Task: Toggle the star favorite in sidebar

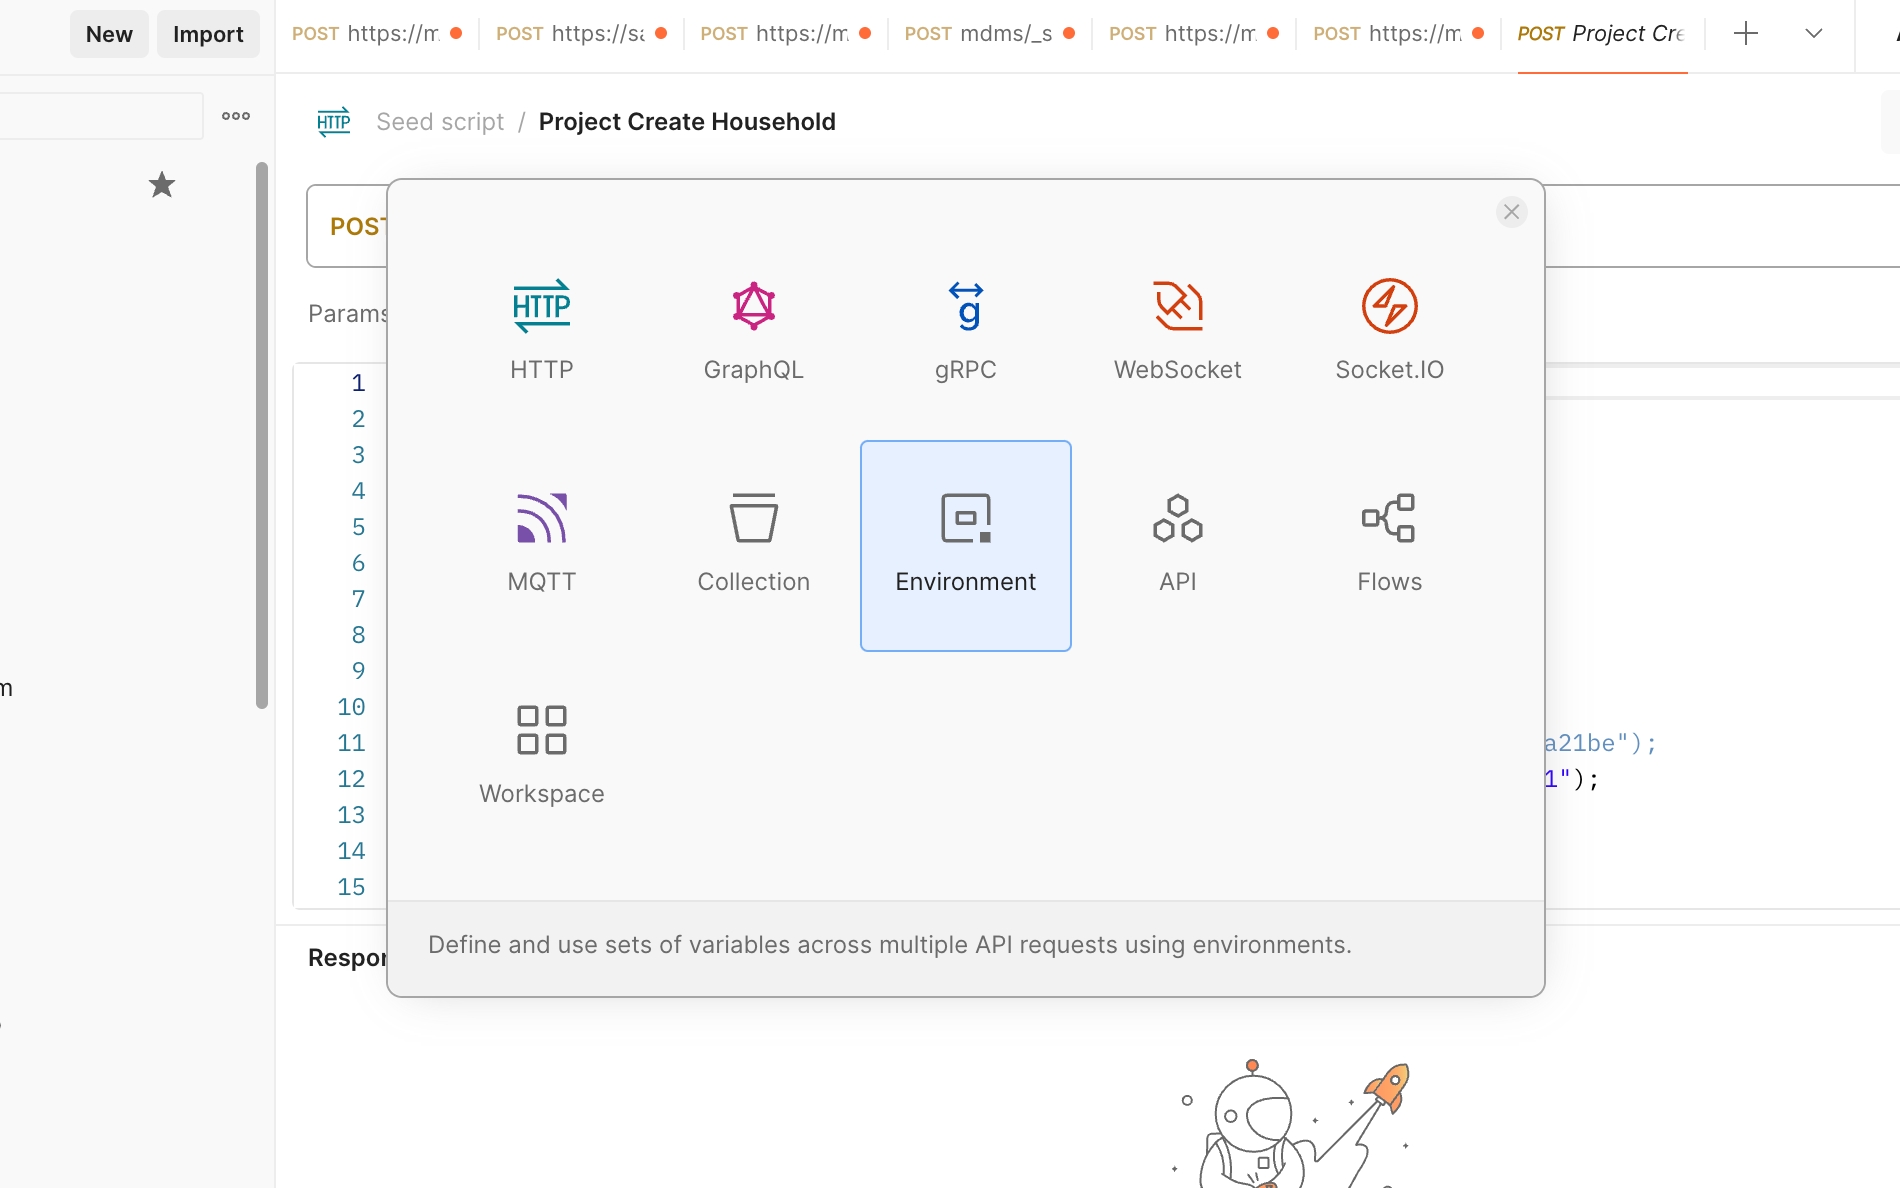Action: pyautogui.click(x=162, y=185)
